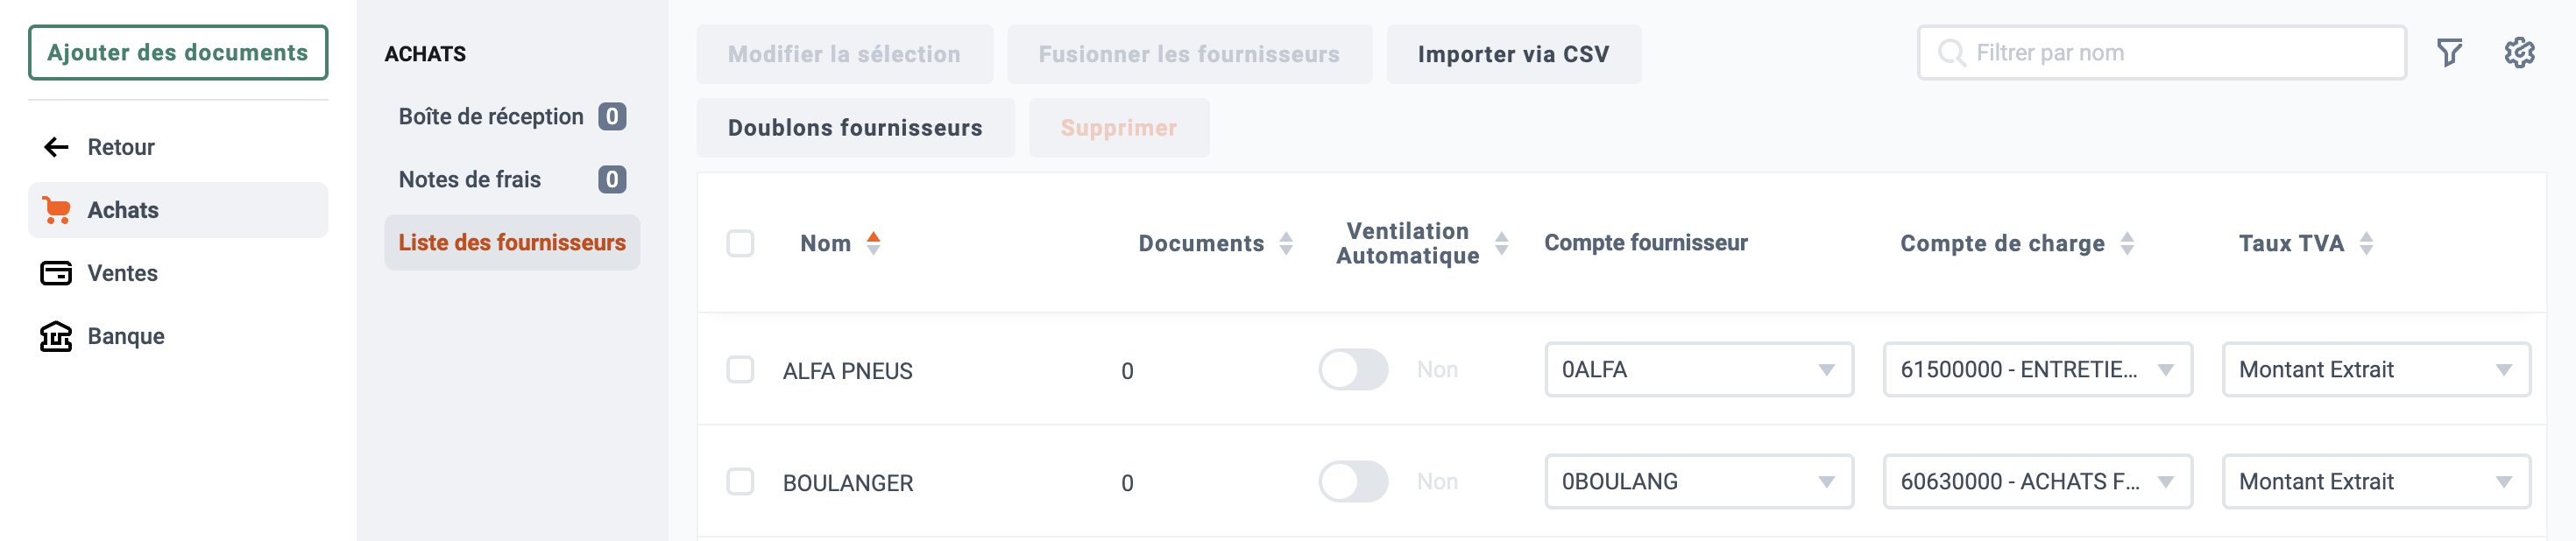Click the Importer via CSV button
This screenshot has width=2576, height=541.
[x=1513, y=54]
